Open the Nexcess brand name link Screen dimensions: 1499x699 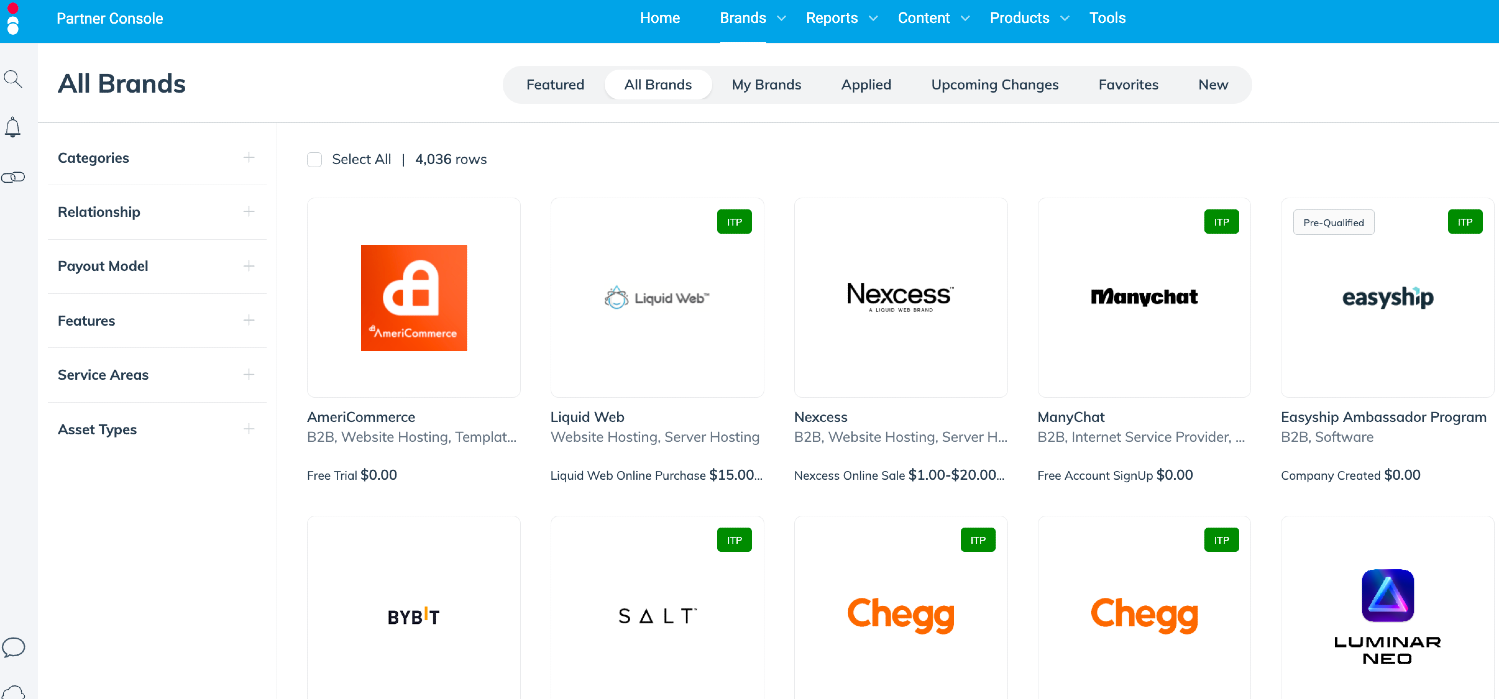pos(820,417)
